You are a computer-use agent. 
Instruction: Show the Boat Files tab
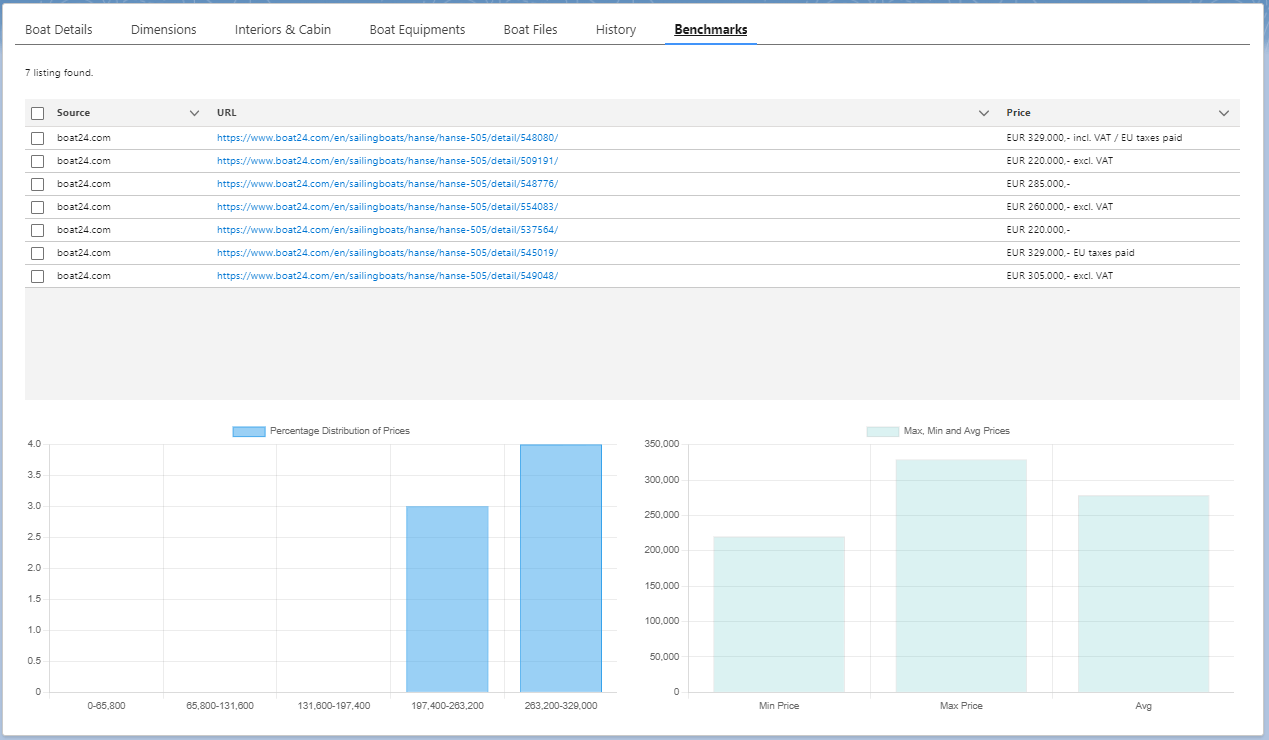(530, 30)
